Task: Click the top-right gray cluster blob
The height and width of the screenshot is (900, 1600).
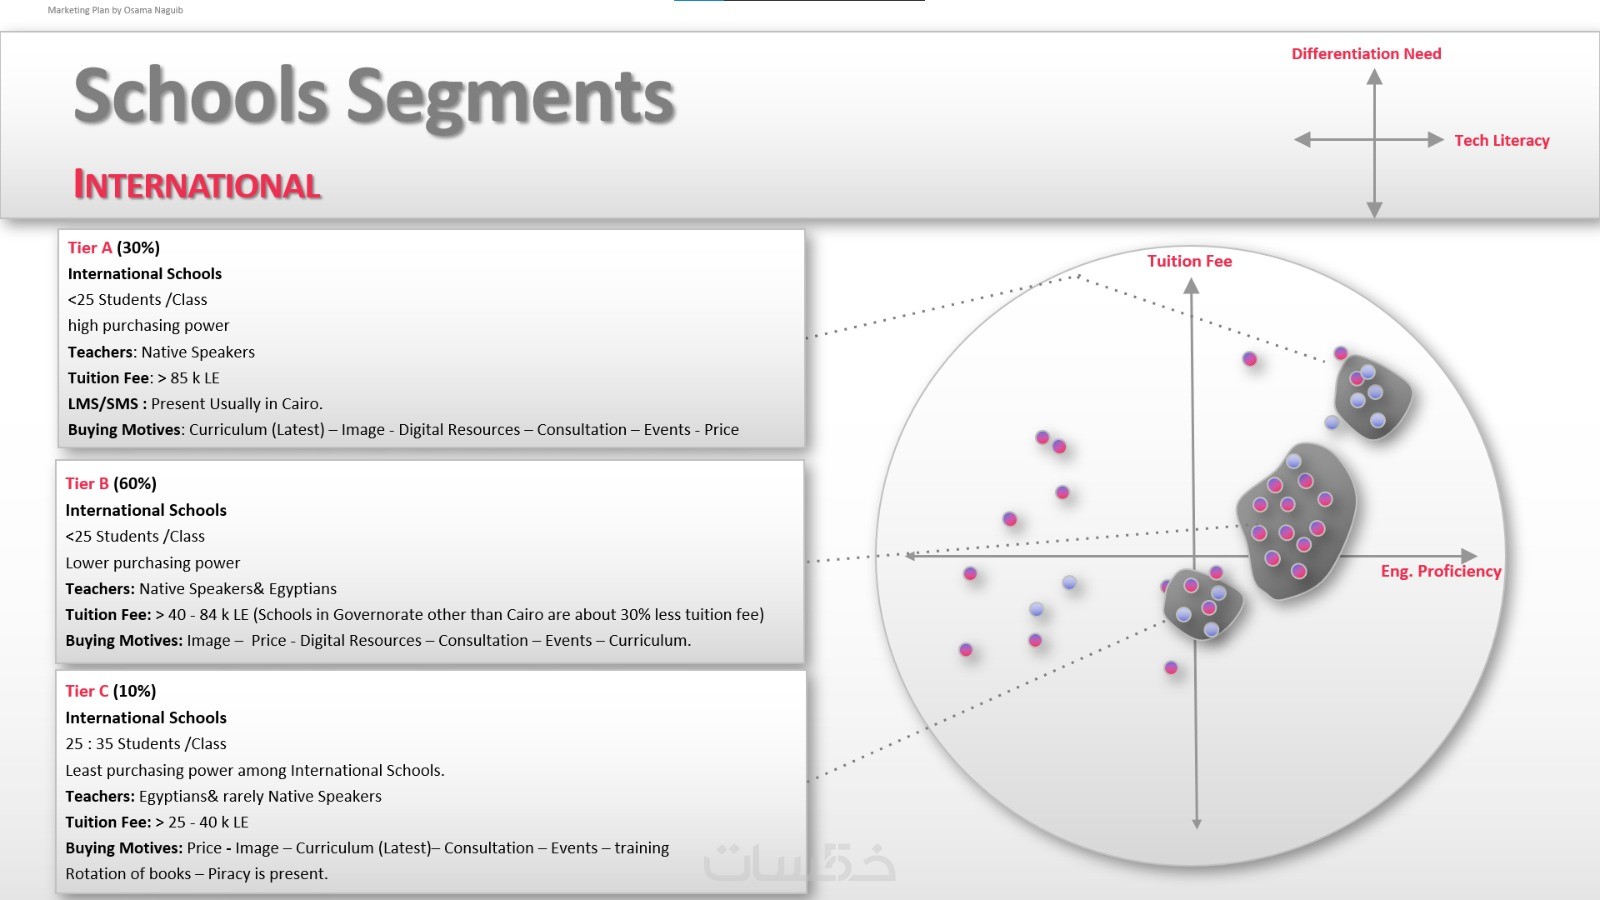Action: 1373,395
